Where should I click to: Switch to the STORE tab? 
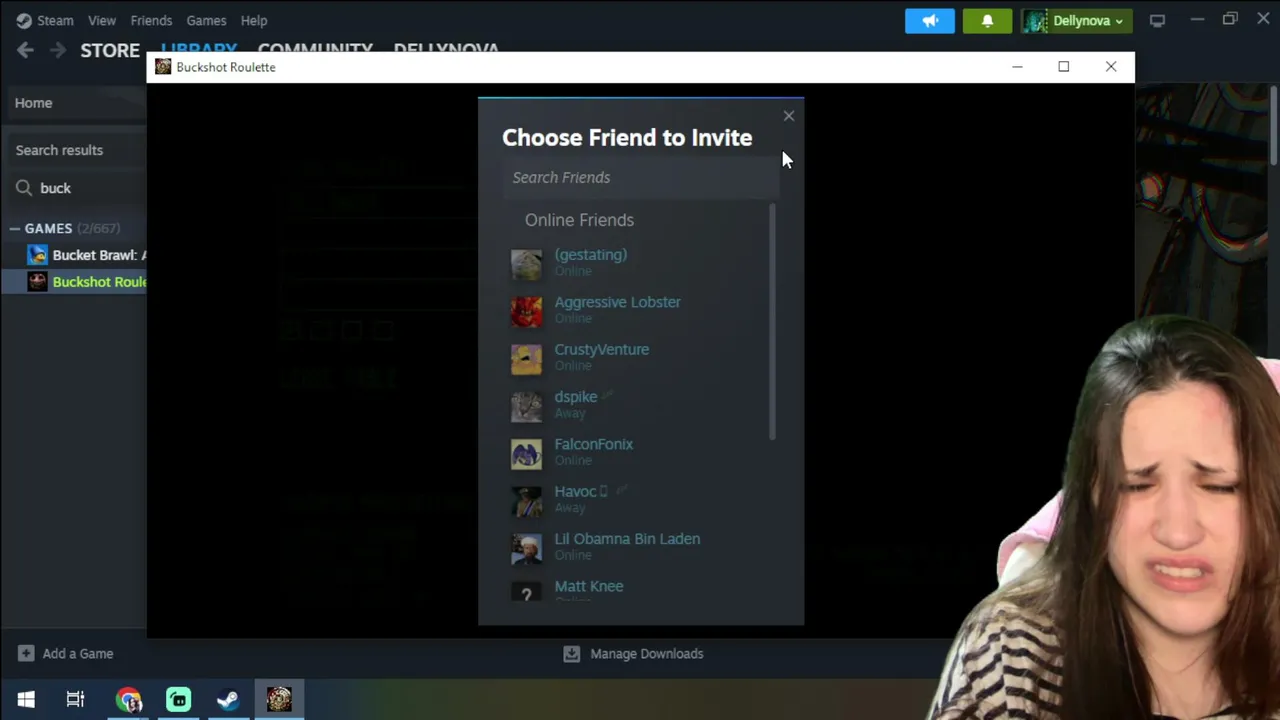(110, 50)
